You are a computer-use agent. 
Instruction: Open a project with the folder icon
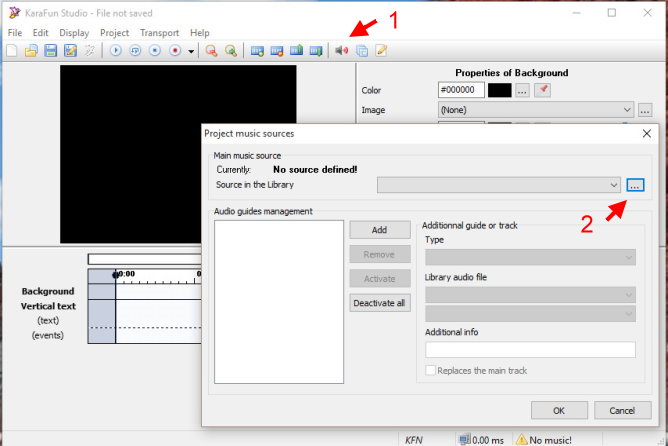(31, 51)
